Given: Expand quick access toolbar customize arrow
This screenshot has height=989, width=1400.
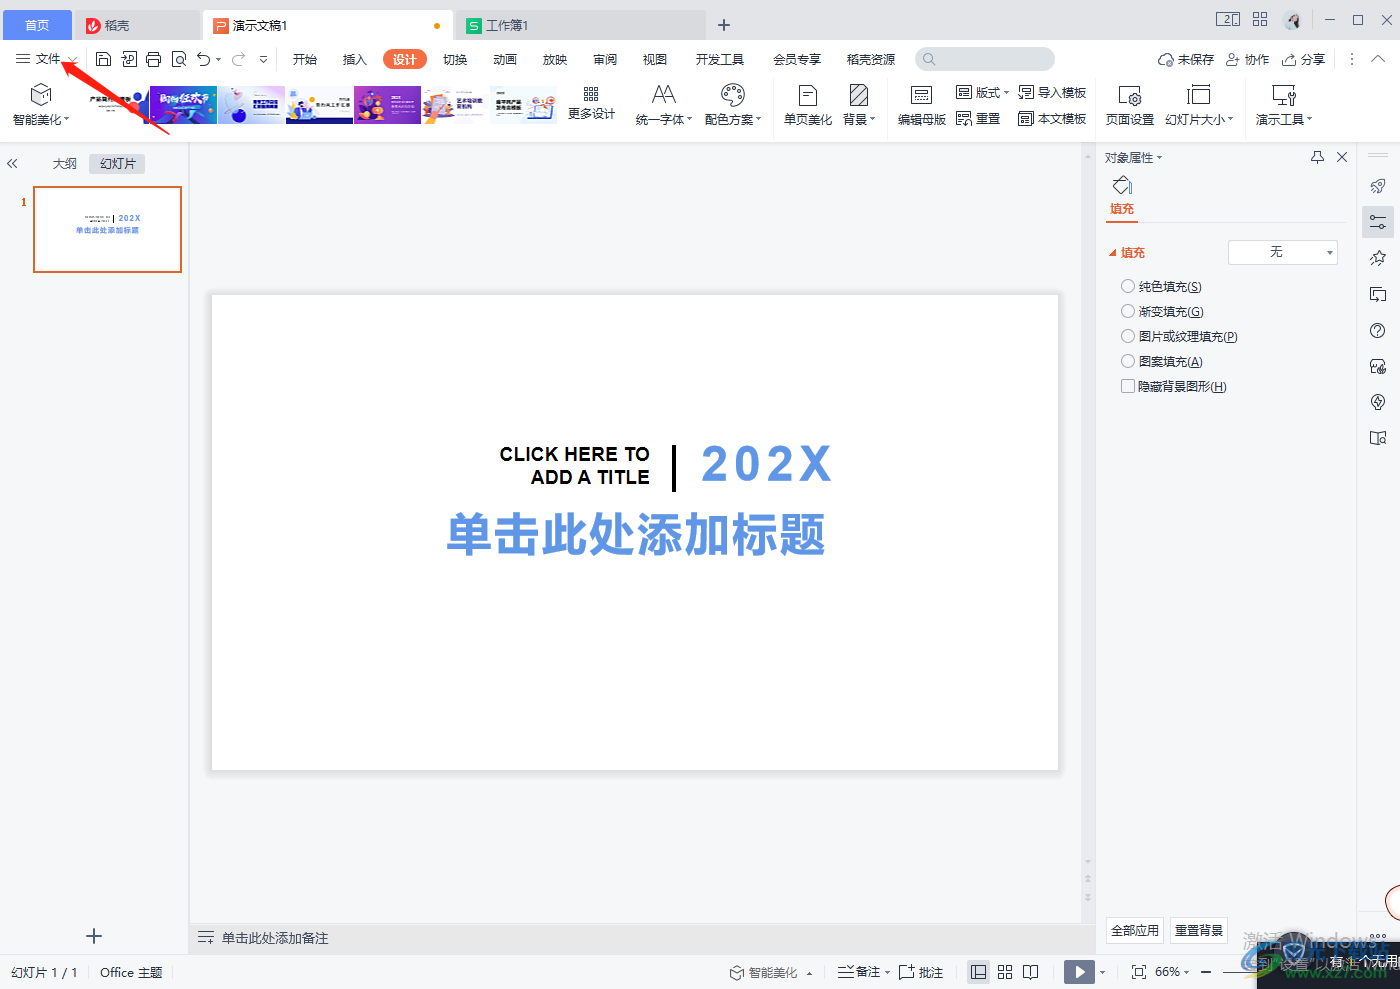Looking at the screenshot, I should (263, 59).
